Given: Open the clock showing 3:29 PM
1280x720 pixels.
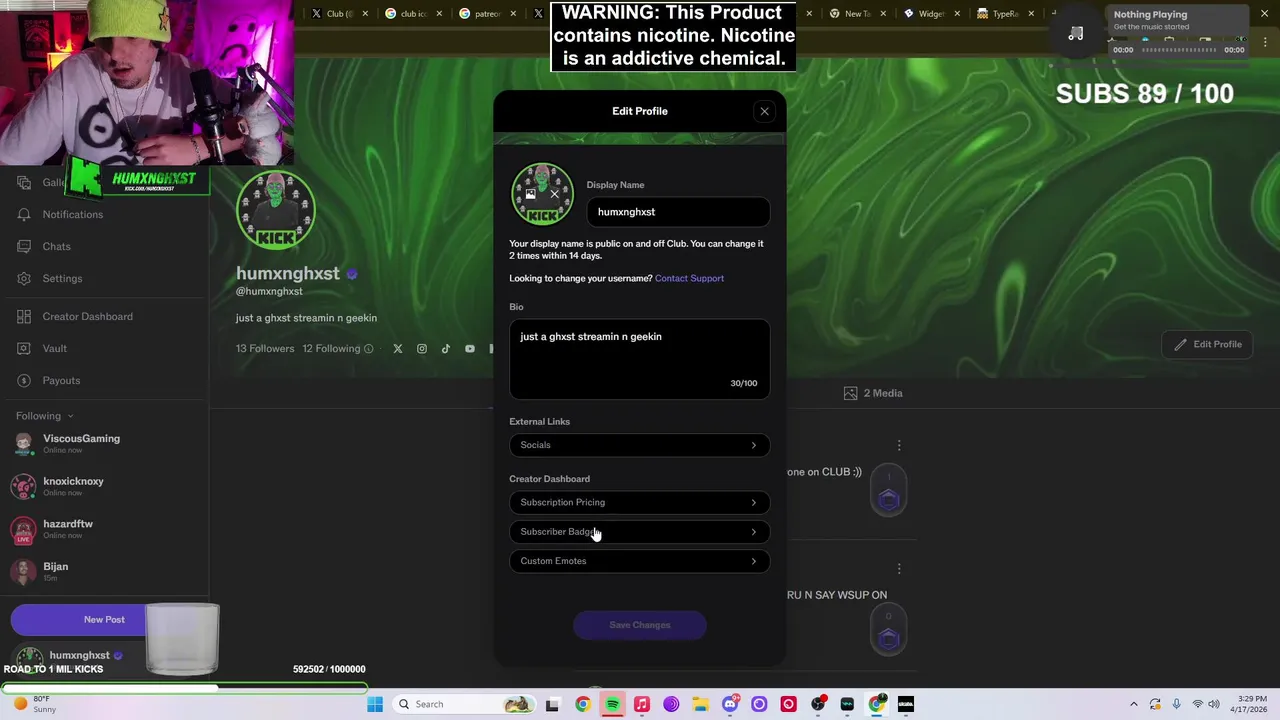Looking at the screenshot, I should [1250, 704].
